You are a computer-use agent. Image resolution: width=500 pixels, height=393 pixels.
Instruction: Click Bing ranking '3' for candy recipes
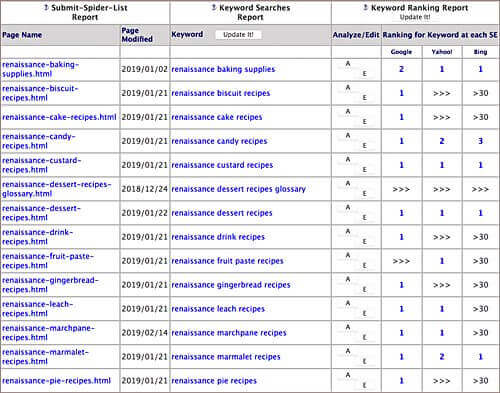coord(480,141)
